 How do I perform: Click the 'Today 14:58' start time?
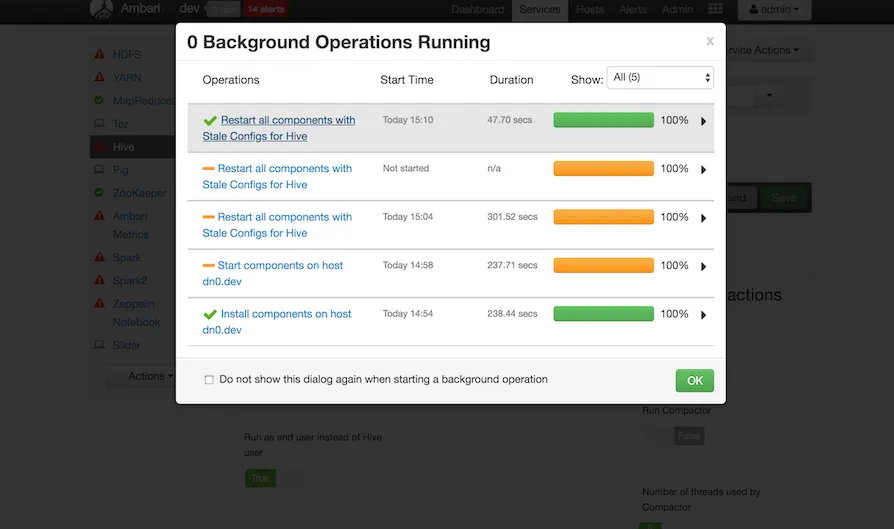[x=408, y=265]
